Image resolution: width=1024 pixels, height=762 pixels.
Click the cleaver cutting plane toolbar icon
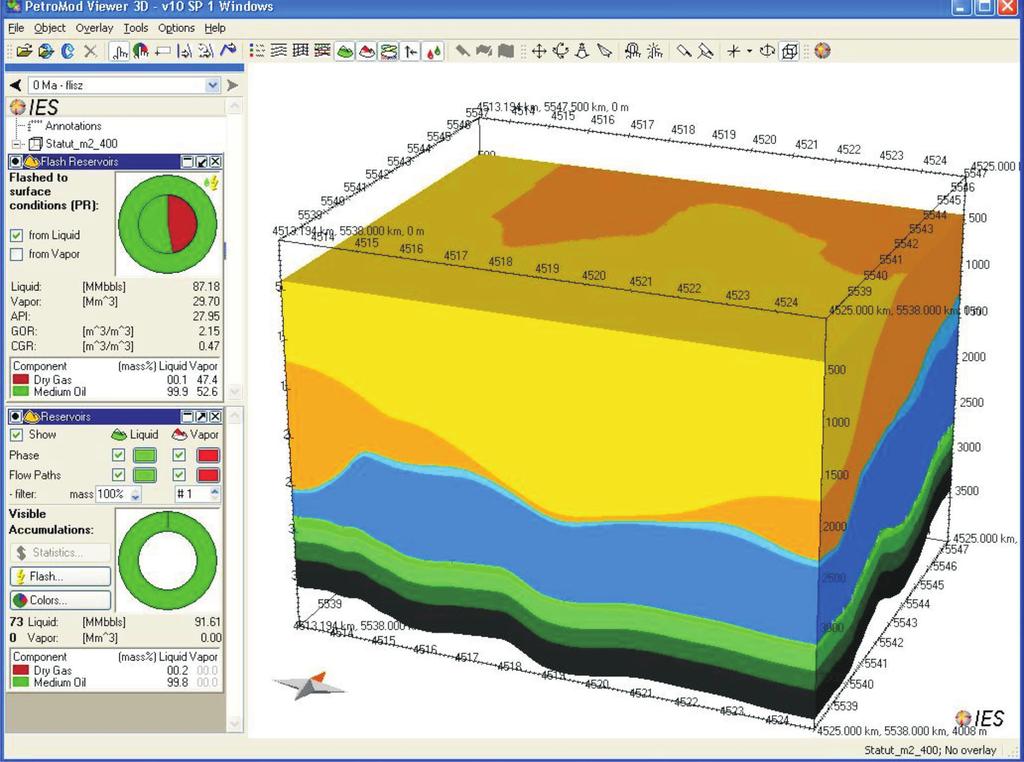coord(684,51)
